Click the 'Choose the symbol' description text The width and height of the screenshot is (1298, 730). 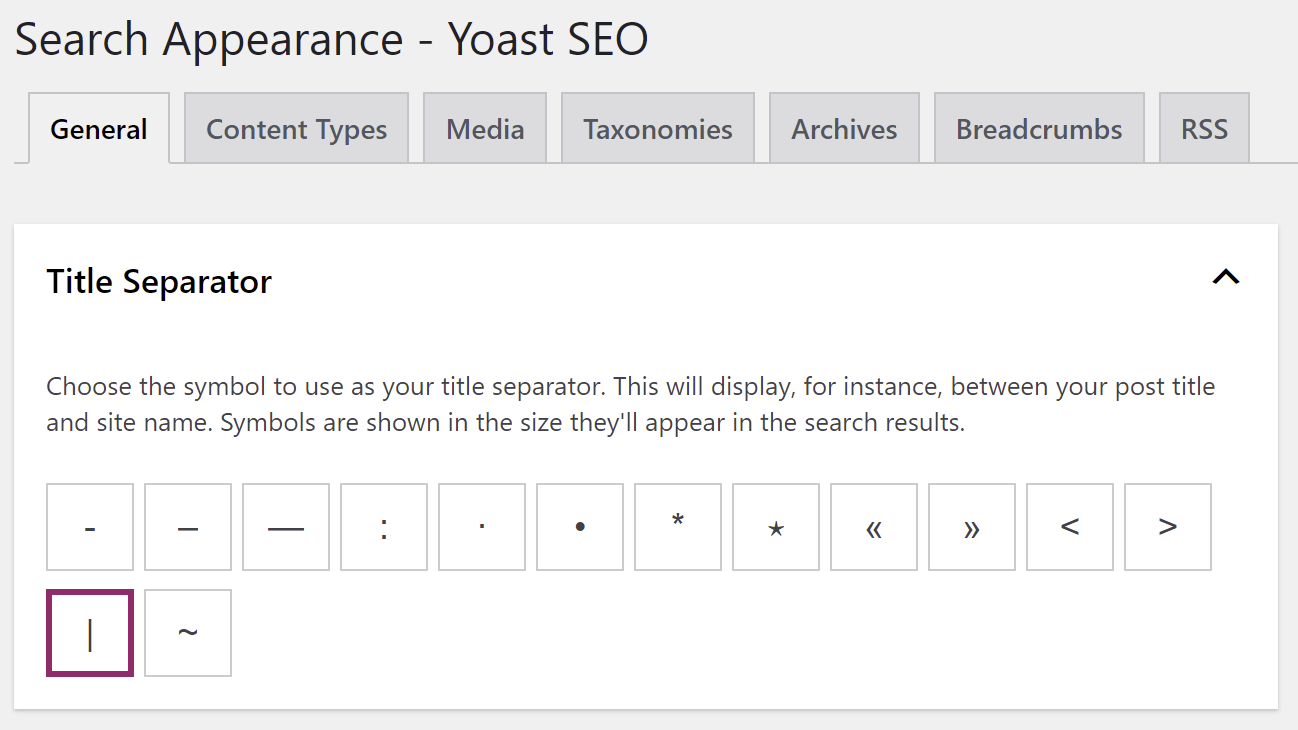pyautogui.click(x=631, y=404)
